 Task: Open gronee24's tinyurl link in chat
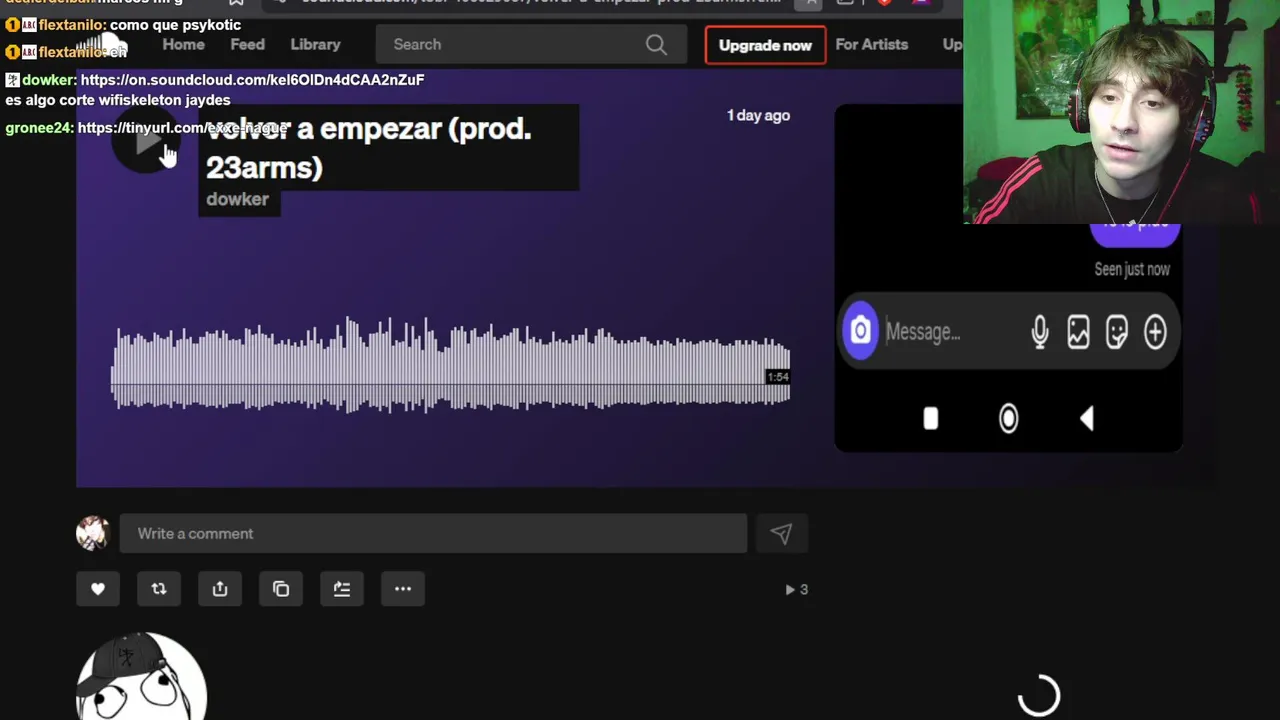tap(183, 128)
